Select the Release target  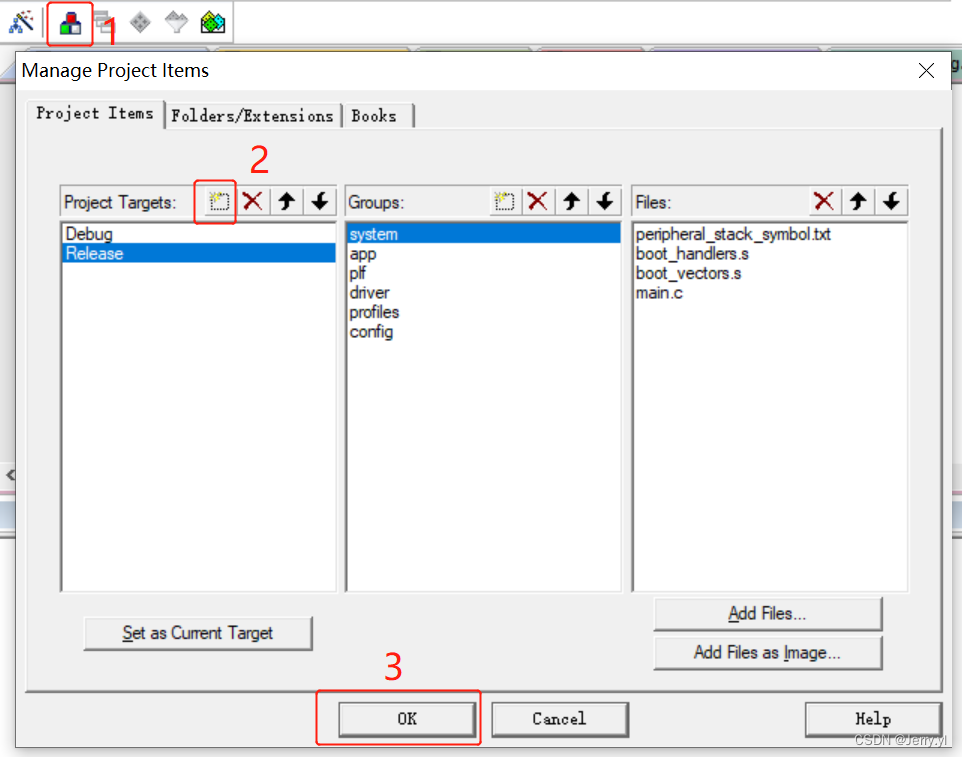click(199, 253)
